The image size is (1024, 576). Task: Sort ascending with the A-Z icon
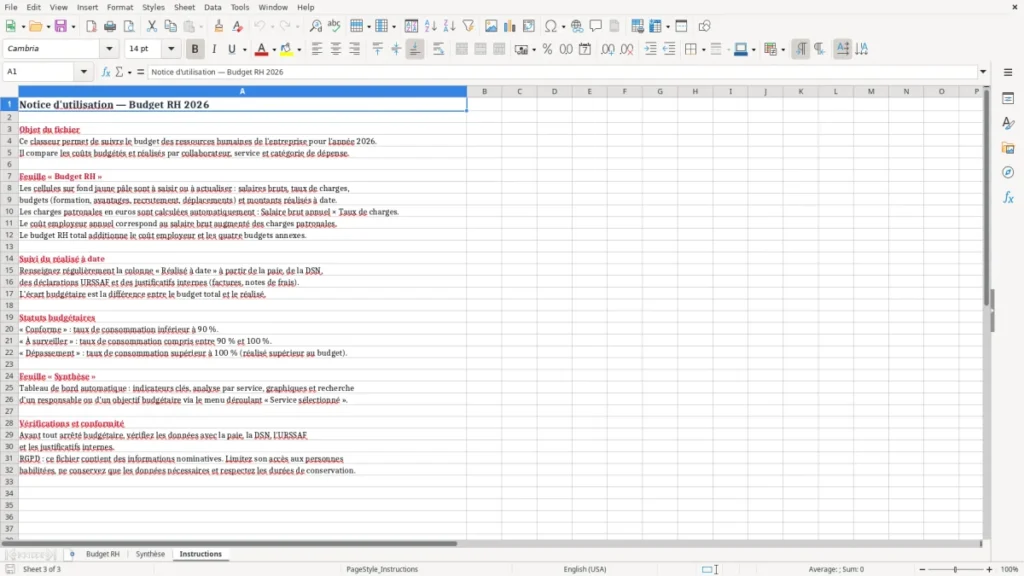430,26
